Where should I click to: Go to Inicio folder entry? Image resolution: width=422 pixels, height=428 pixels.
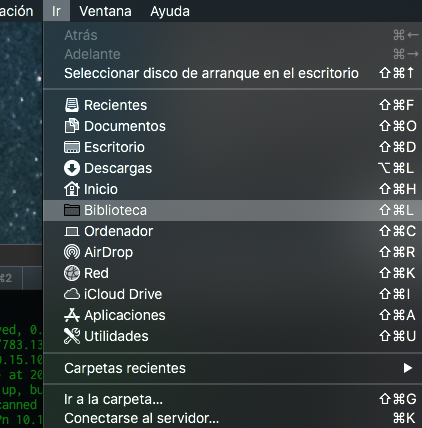click(x=232, y=189)
